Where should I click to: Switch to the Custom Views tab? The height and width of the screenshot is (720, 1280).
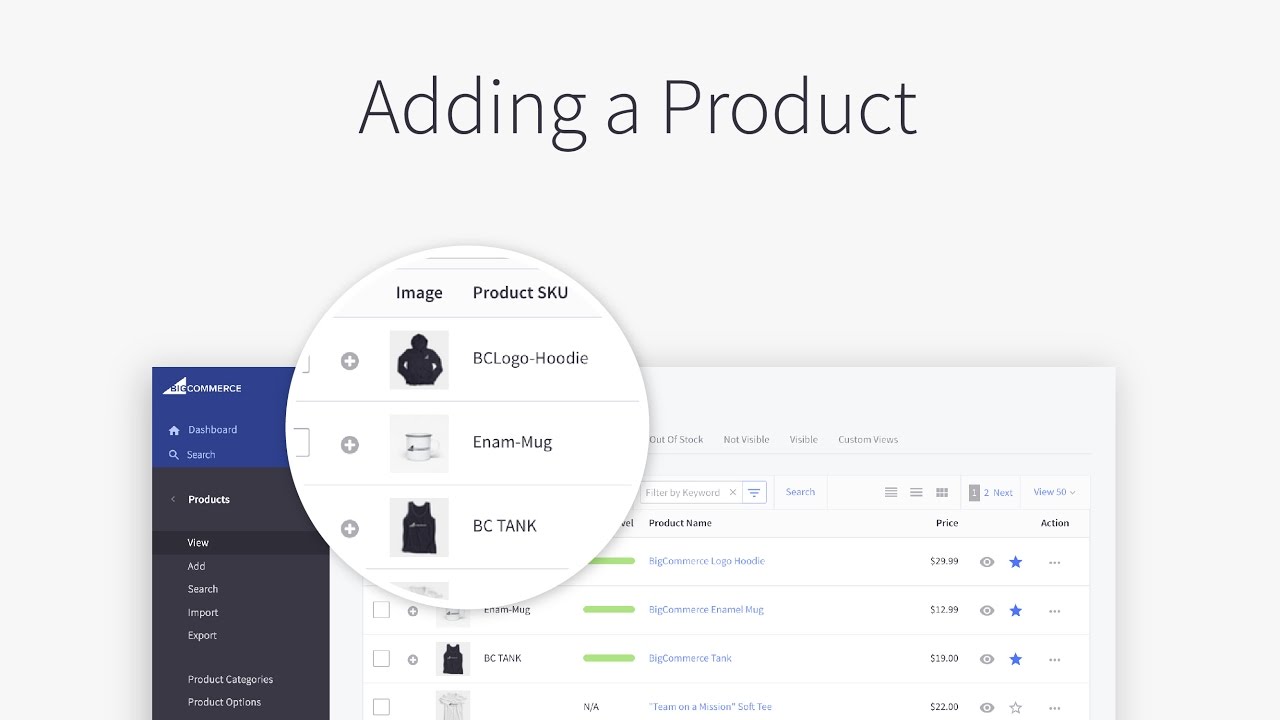pyautogui.click(x=868, y=440)
